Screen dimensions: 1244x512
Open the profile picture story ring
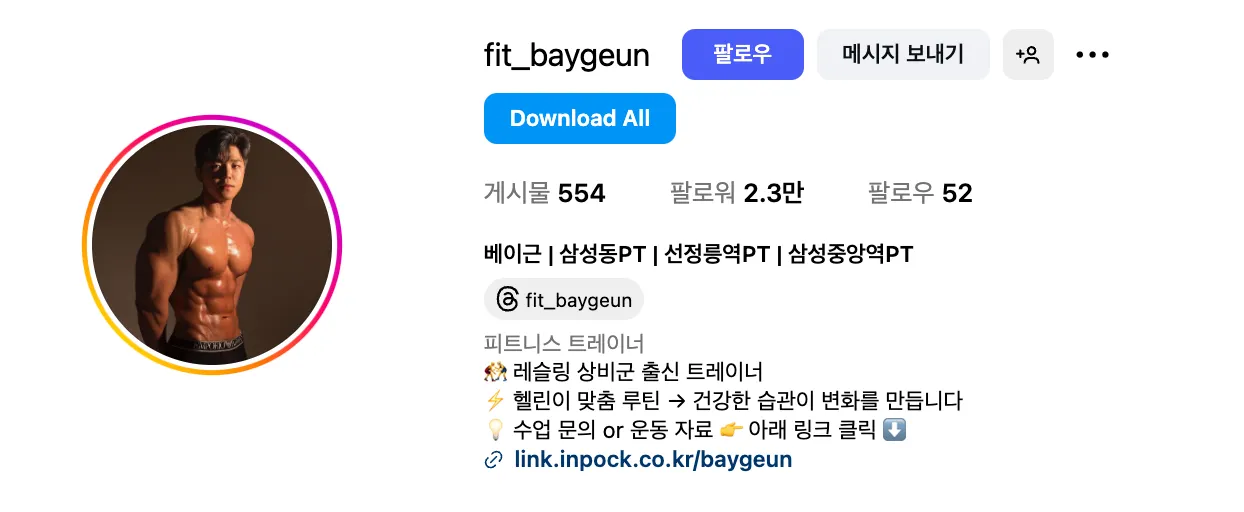click(x=212, y=245)
